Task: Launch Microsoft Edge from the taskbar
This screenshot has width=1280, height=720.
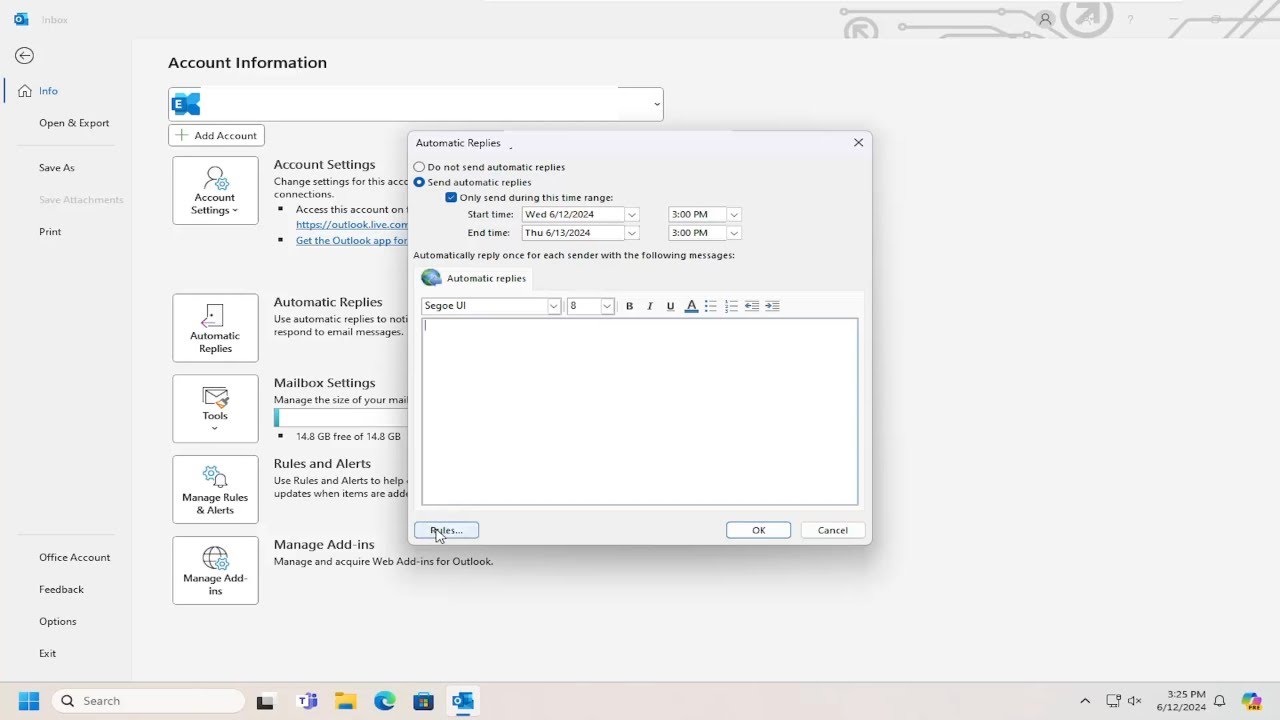Action: coord(385,701)
